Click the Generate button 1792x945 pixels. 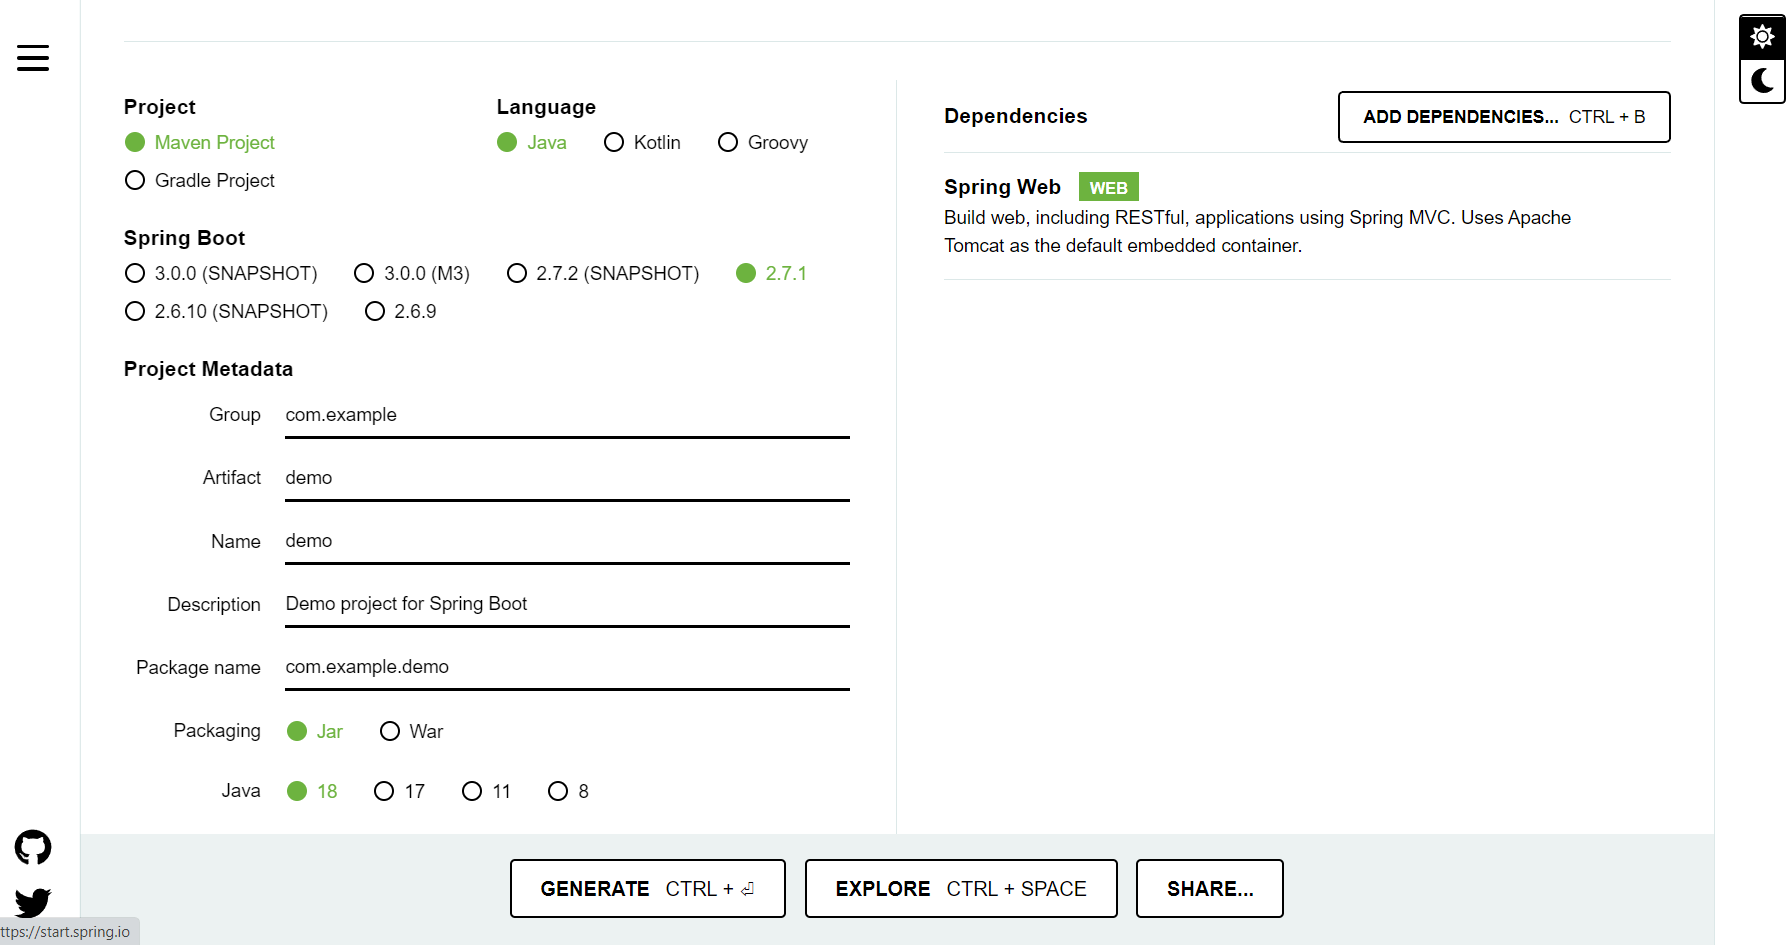tap(648, 888)
